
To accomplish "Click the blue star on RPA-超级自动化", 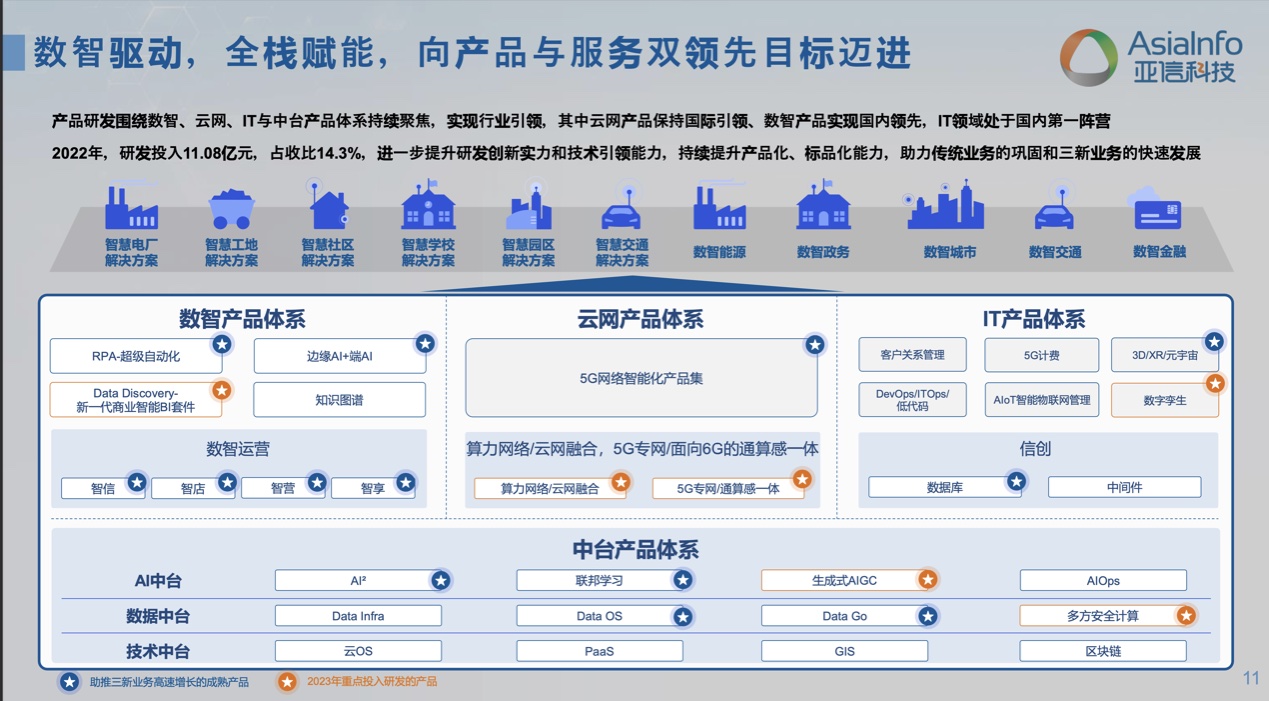I will tap(222, 344).
